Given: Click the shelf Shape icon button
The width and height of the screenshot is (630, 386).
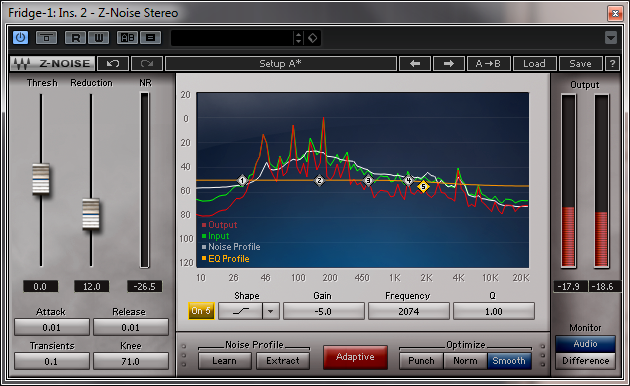Looking at the screenshot, I should tap(240, 311).
